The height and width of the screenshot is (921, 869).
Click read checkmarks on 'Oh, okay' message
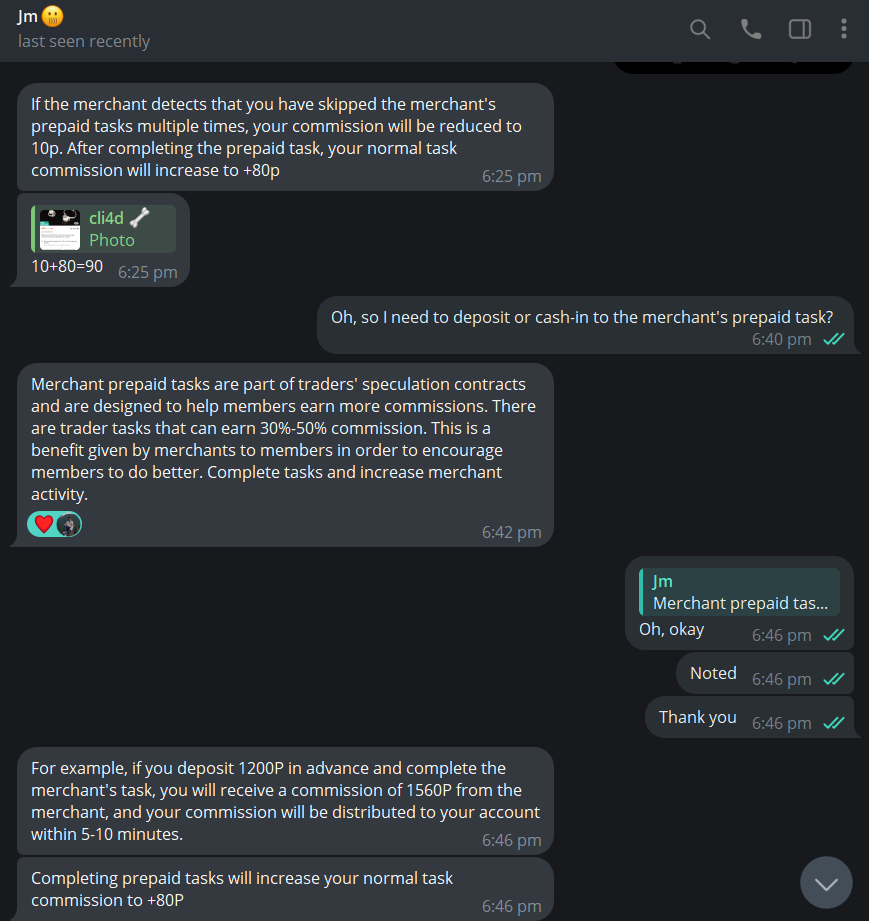(x=834, y=635)
